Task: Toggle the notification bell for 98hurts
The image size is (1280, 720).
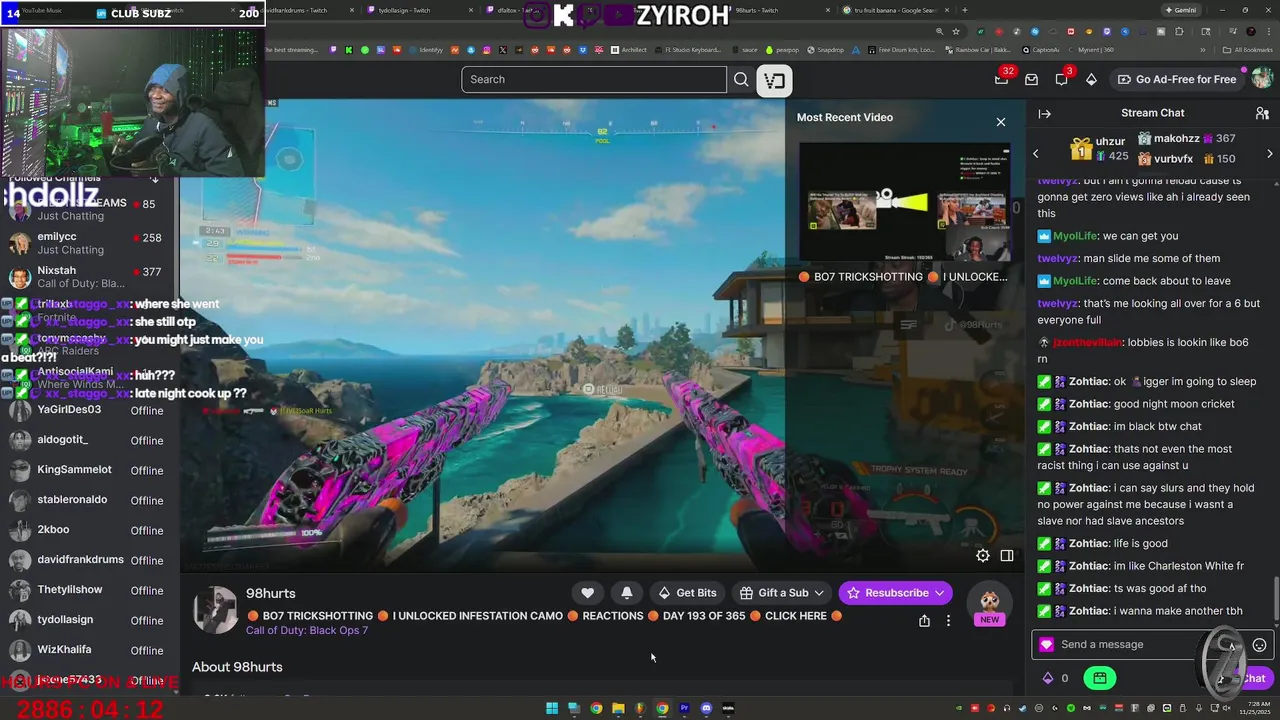Action: 627,593
